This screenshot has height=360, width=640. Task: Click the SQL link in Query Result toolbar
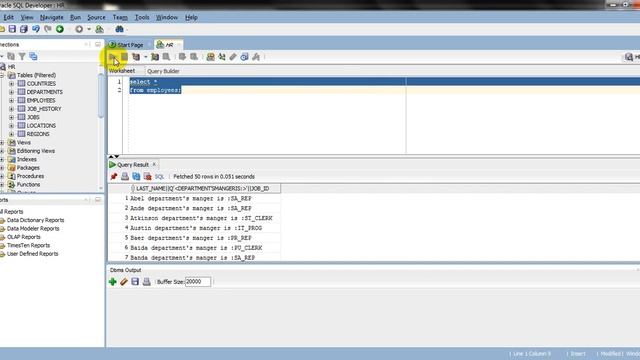159,177
